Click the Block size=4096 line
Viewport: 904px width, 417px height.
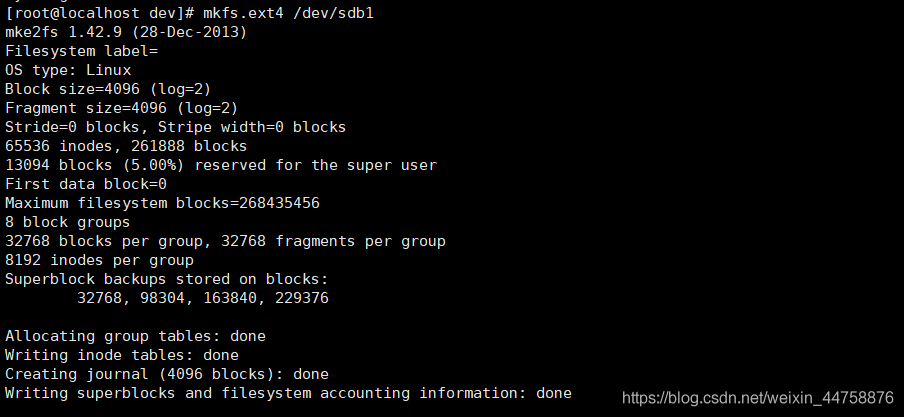[108, 89]
